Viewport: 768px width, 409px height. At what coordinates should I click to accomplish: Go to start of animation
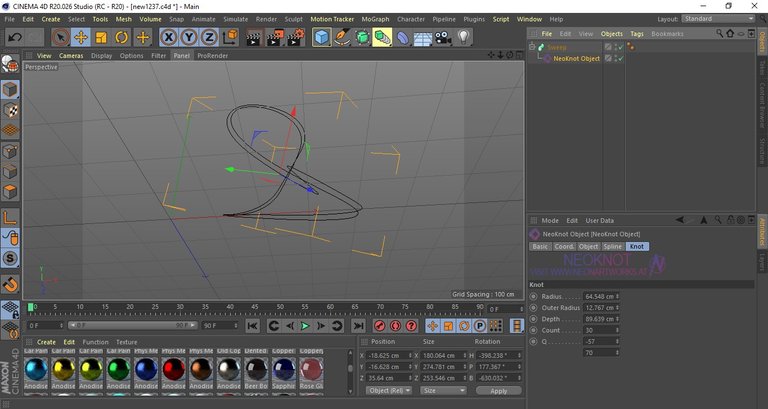pyautogui.click(x=252, y=326)
